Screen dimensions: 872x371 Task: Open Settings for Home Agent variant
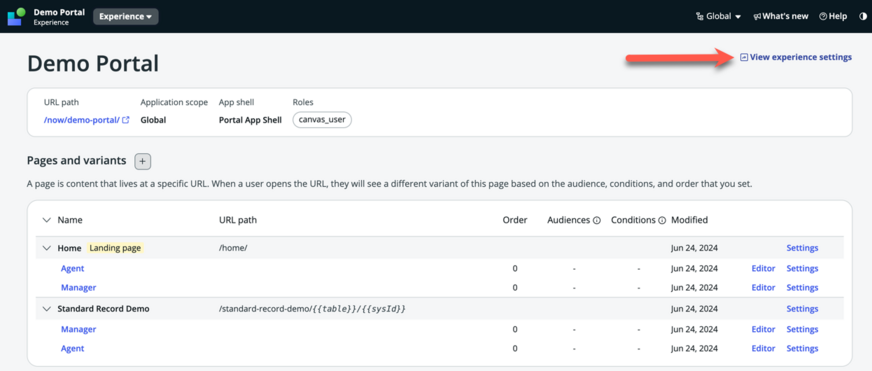802,269
